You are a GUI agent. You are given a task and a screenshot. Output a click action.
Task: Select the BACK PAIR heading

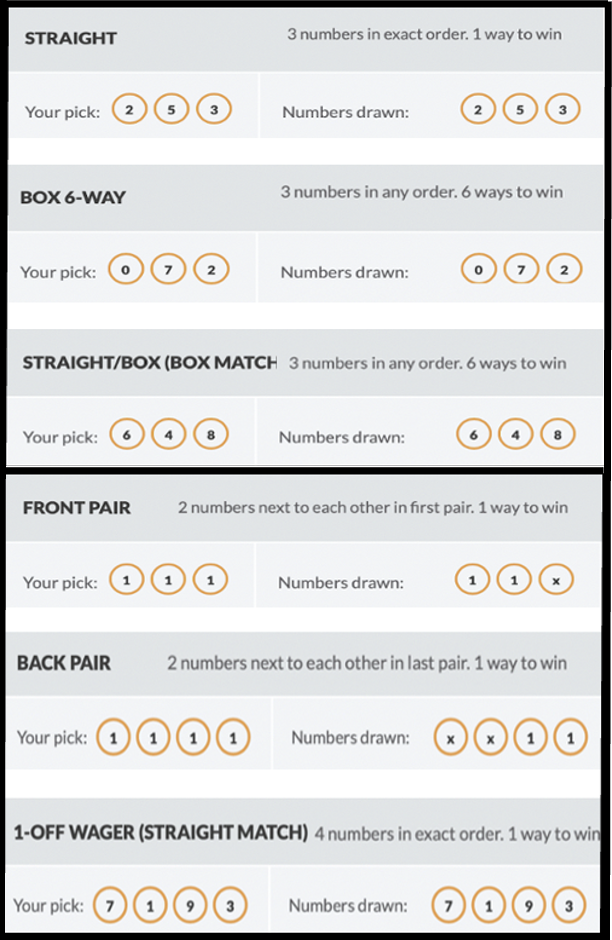[x=64, y=663]
